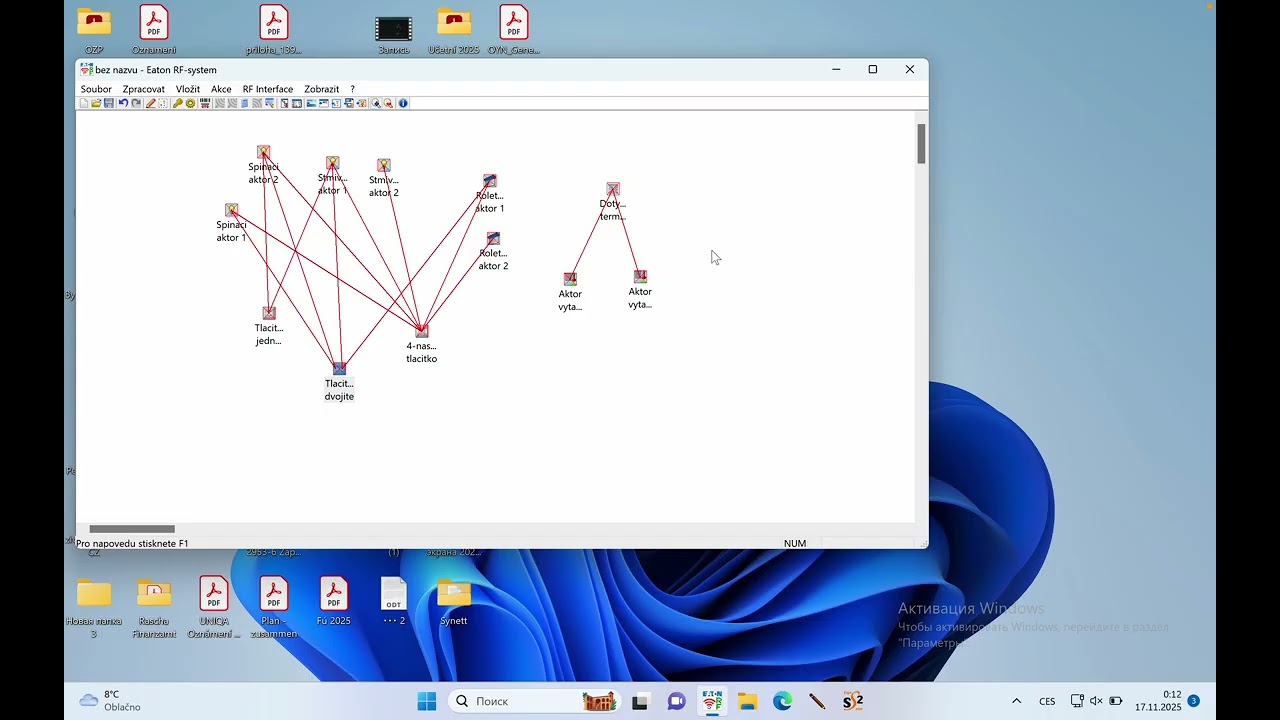Screen dimensions: 1280x720
Task: Open the Synett desktop folder
Action: click(x=453, y=603)
